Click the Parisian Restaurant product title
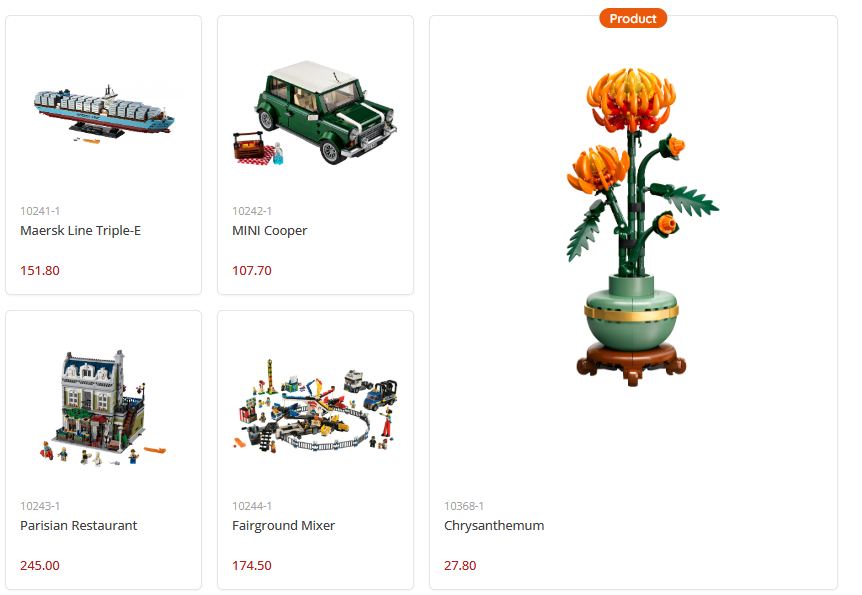The image size is (862, 595). tap(79, 526)
